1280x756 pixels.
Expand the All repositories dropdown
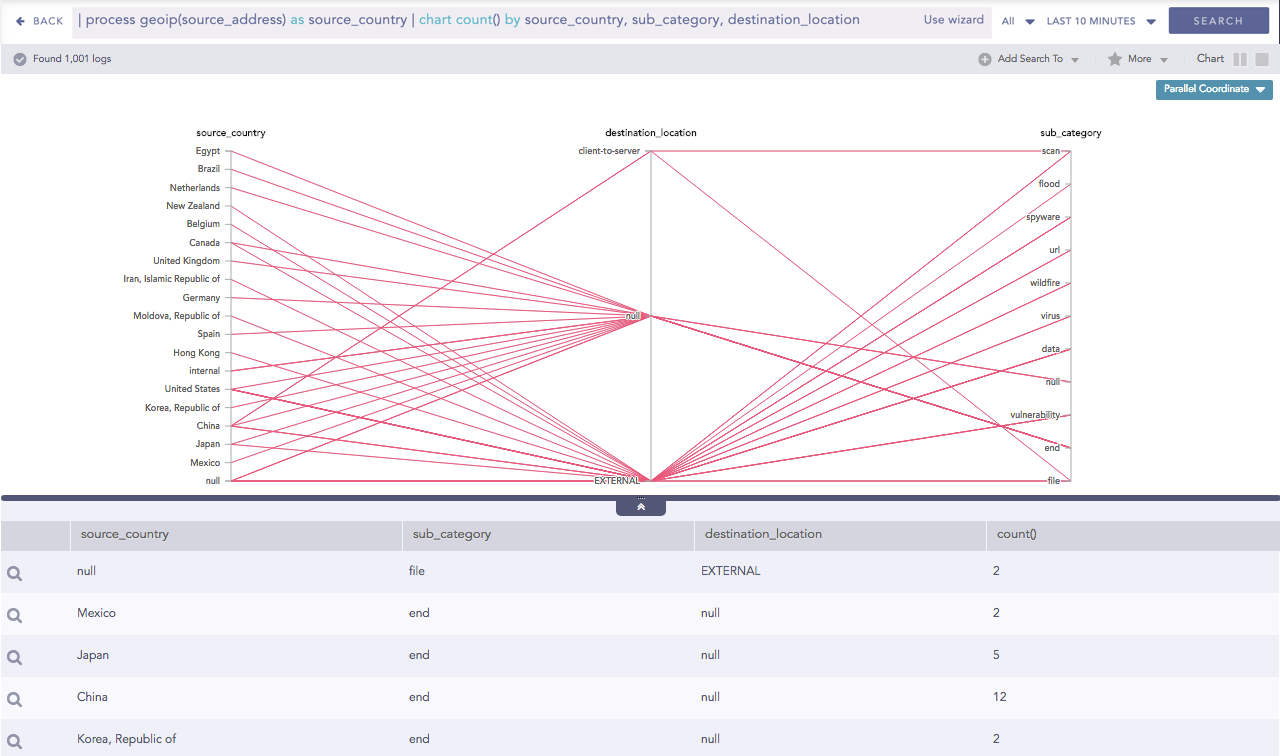click(1014, 21)
